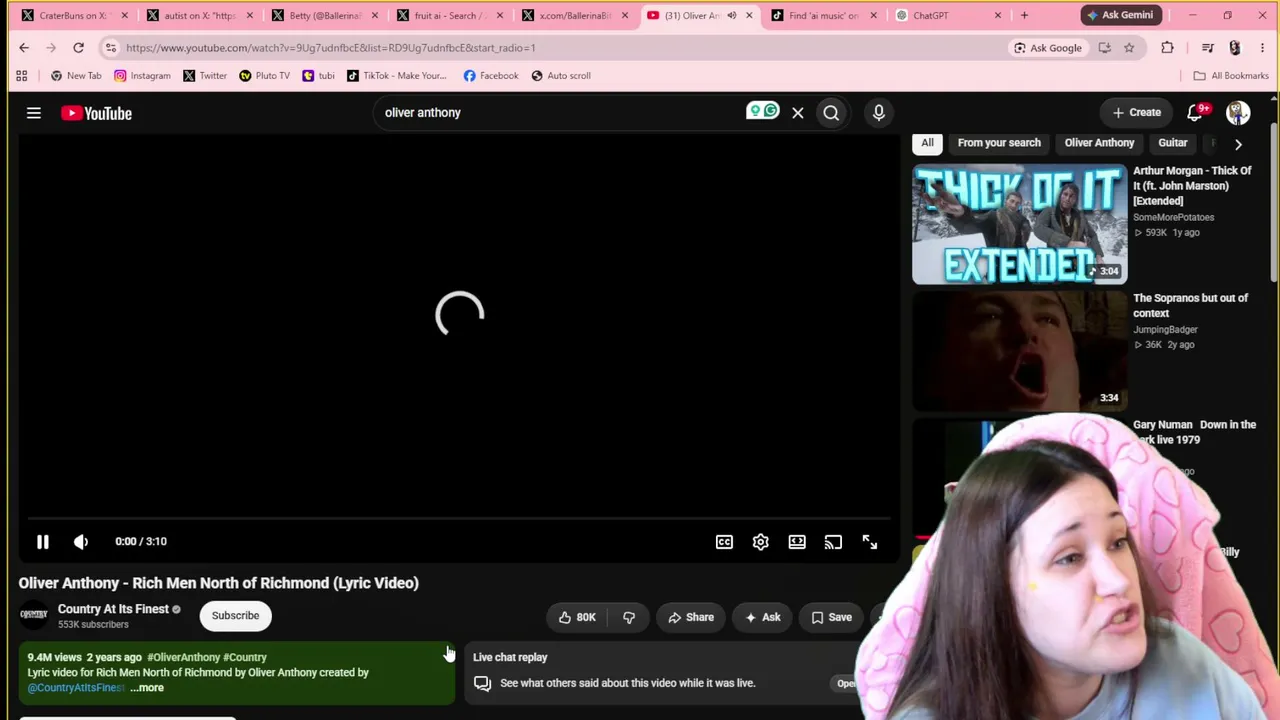Viewport: 1280px width, 720px height.
Task: Open the video settings gear
Action: point(761,542)
